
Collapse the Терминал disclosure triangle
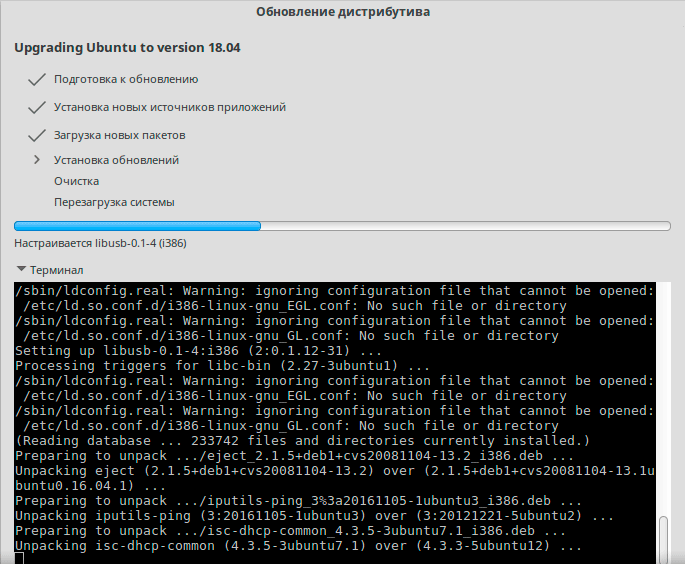pyautogui.click(x=21, y=270)
